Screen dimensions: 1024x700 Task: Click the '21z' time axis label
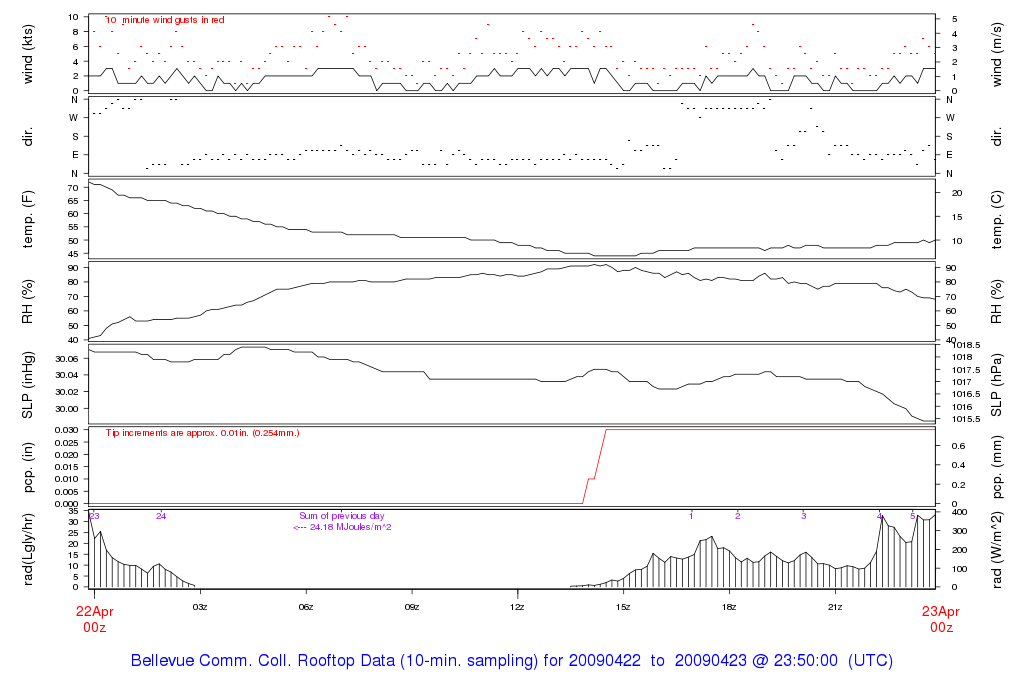pos(835,607)
